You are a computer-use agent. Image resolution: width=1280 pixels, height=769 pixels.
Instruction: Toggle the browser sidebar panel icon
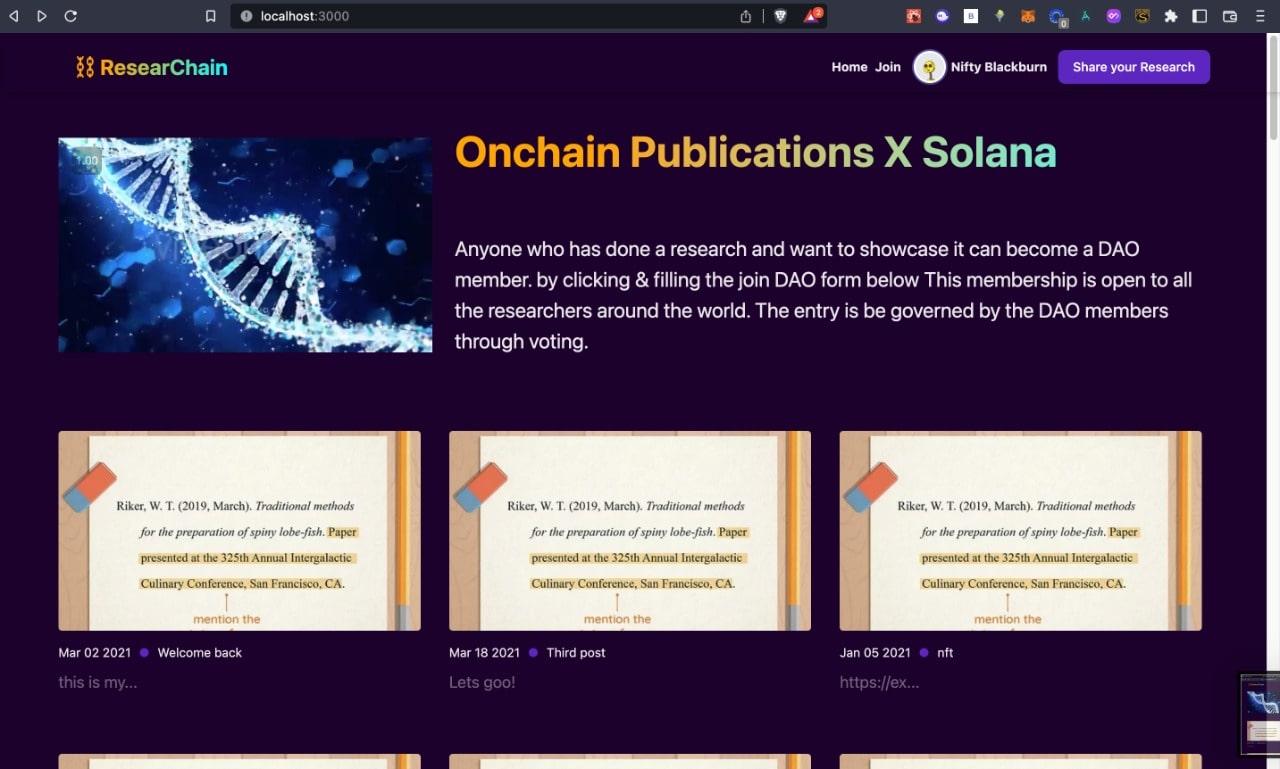coord(1200,16)
